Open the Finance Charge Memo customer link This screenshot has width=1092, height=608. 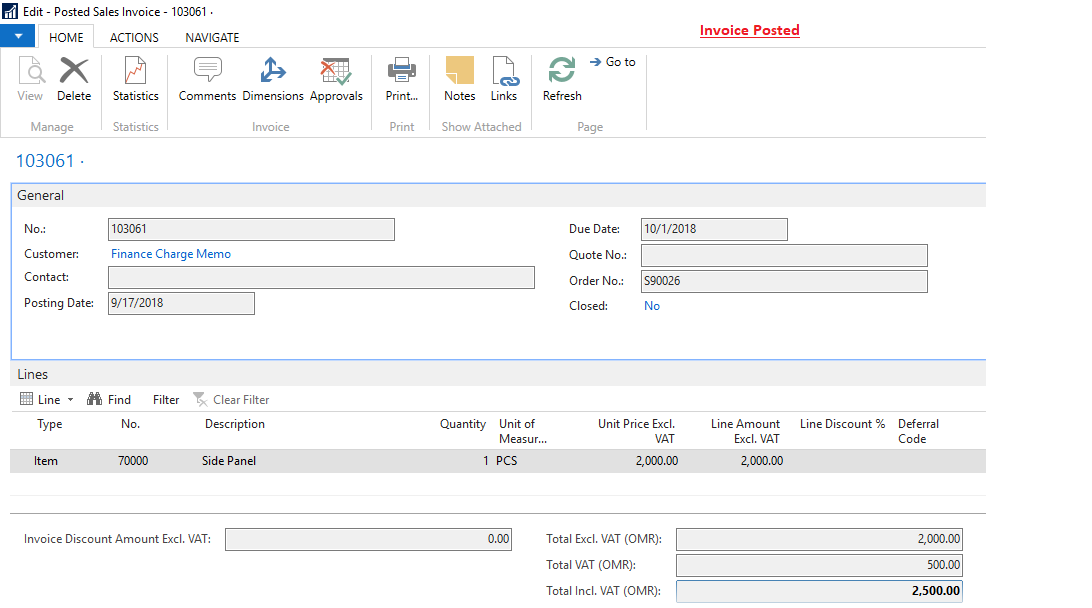(170, 253)
